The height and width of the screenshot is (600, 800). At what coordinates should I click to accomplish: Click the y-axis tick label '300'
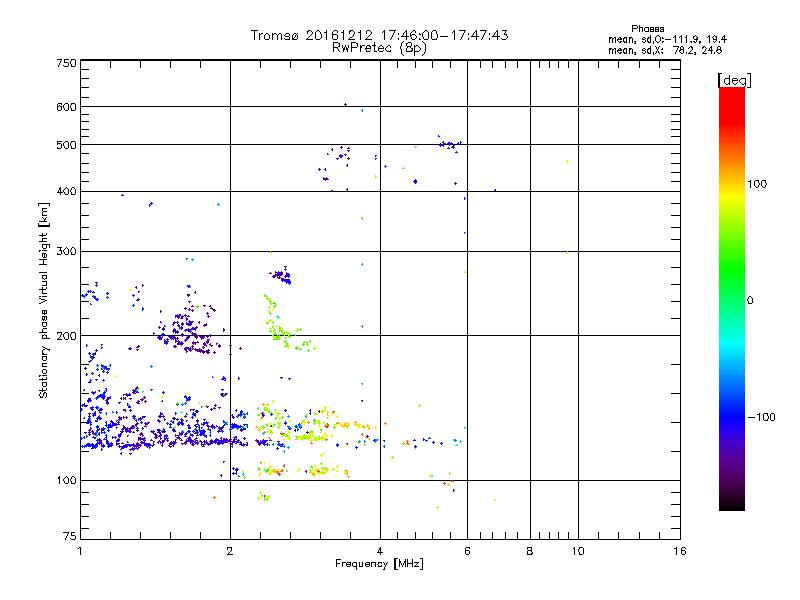(x=66, y=252)
